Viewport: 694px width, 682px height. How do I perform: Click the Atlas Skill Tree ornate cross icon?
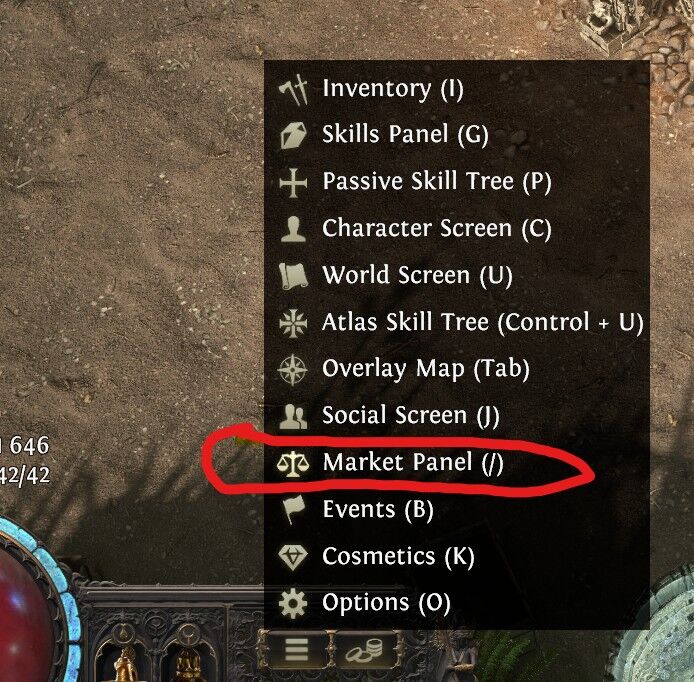pos(293,323)
